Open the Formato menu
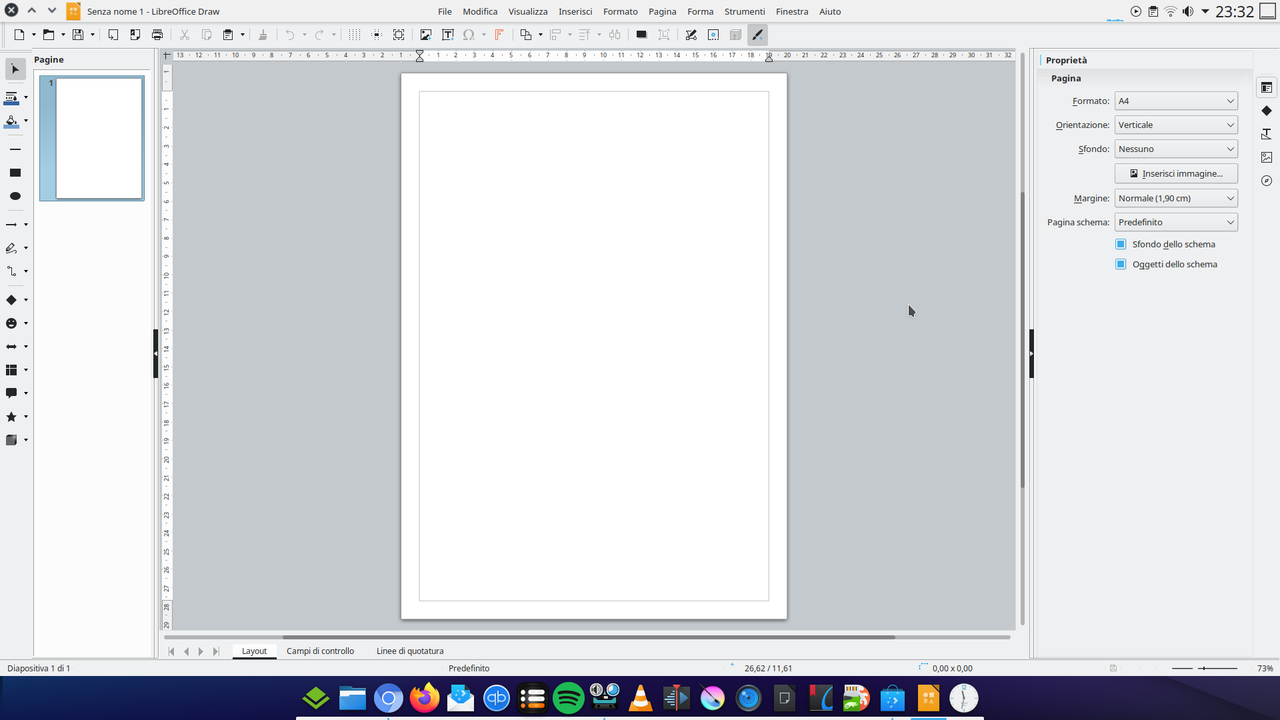The image size is (1280, 720). pyautogui.click(x=620, y=11)
